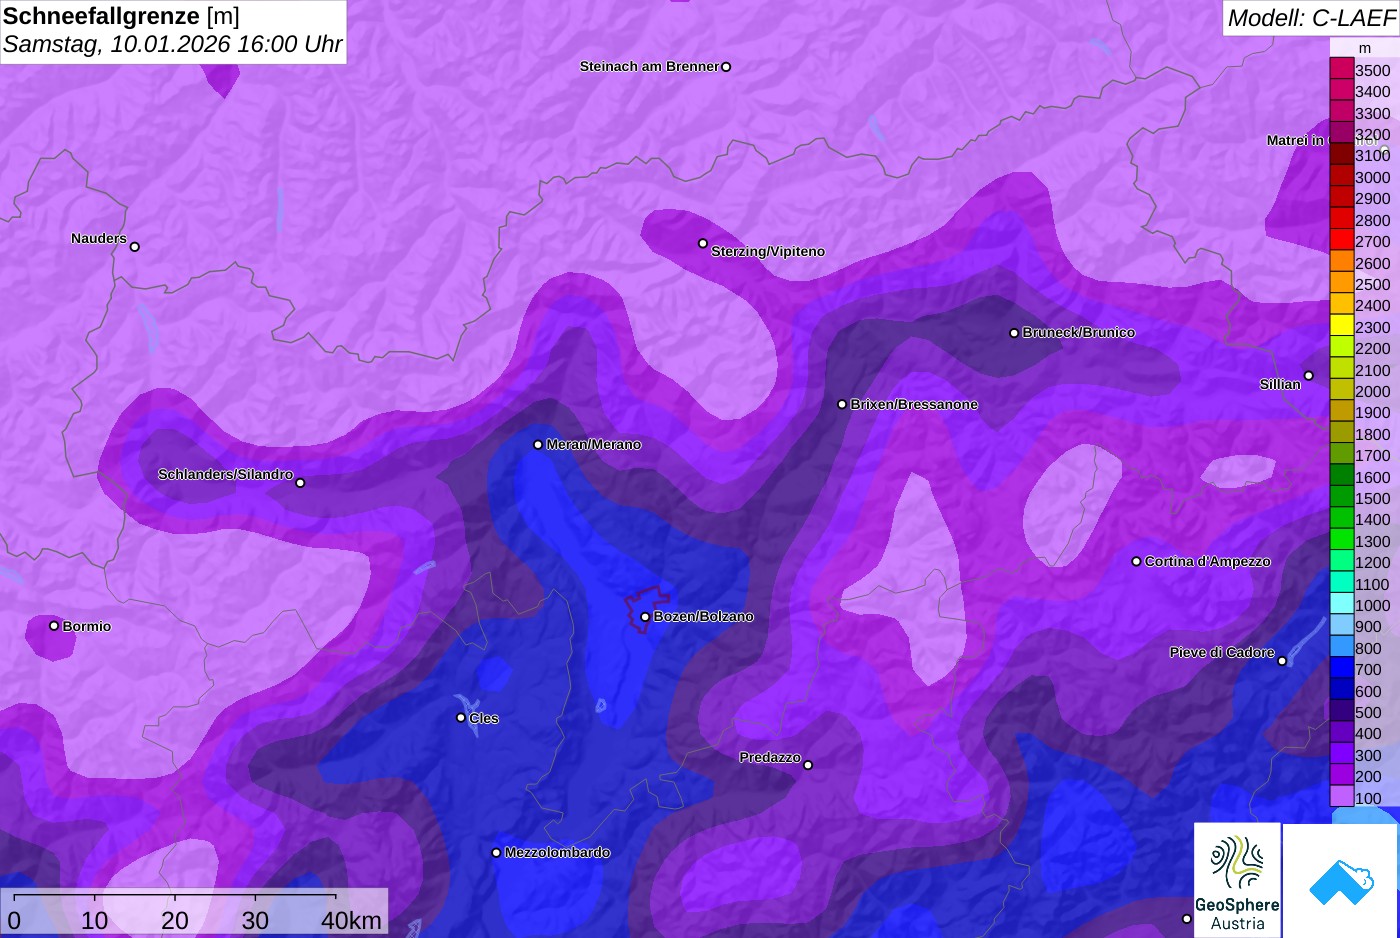The image size is (1400, 938).
Task: Click the Schneefallgrenze [m] title text
Action: coord(121,16)
